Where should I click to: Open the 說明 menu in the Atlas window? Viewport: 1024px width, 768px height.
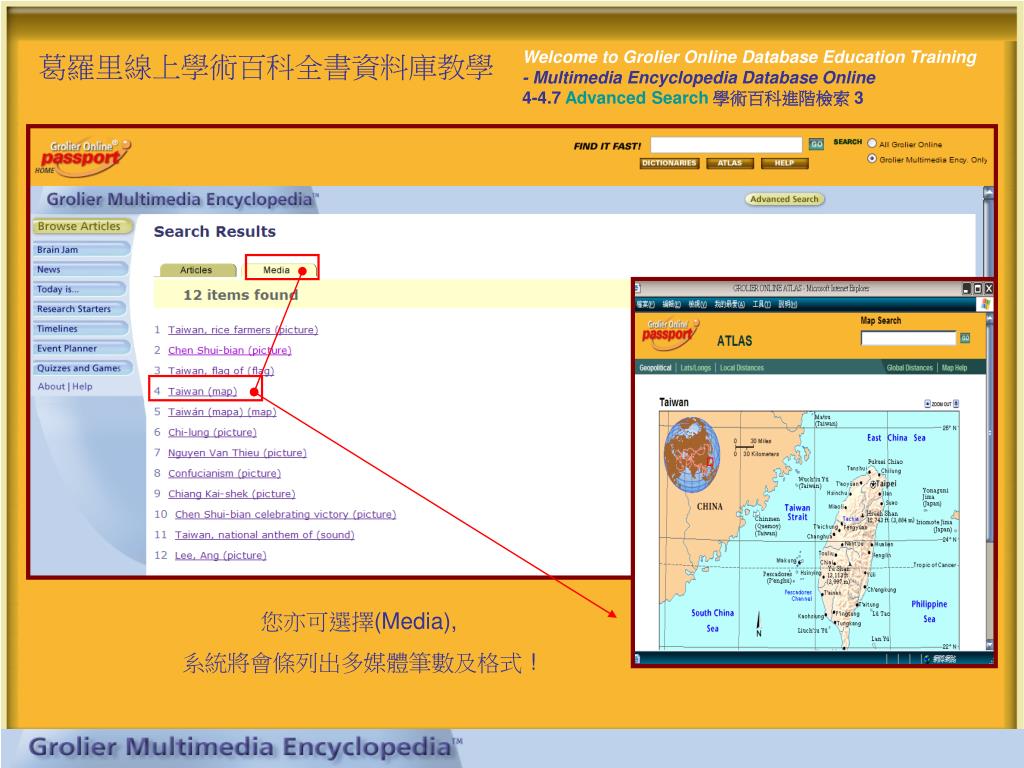click(x=788, y=304)
